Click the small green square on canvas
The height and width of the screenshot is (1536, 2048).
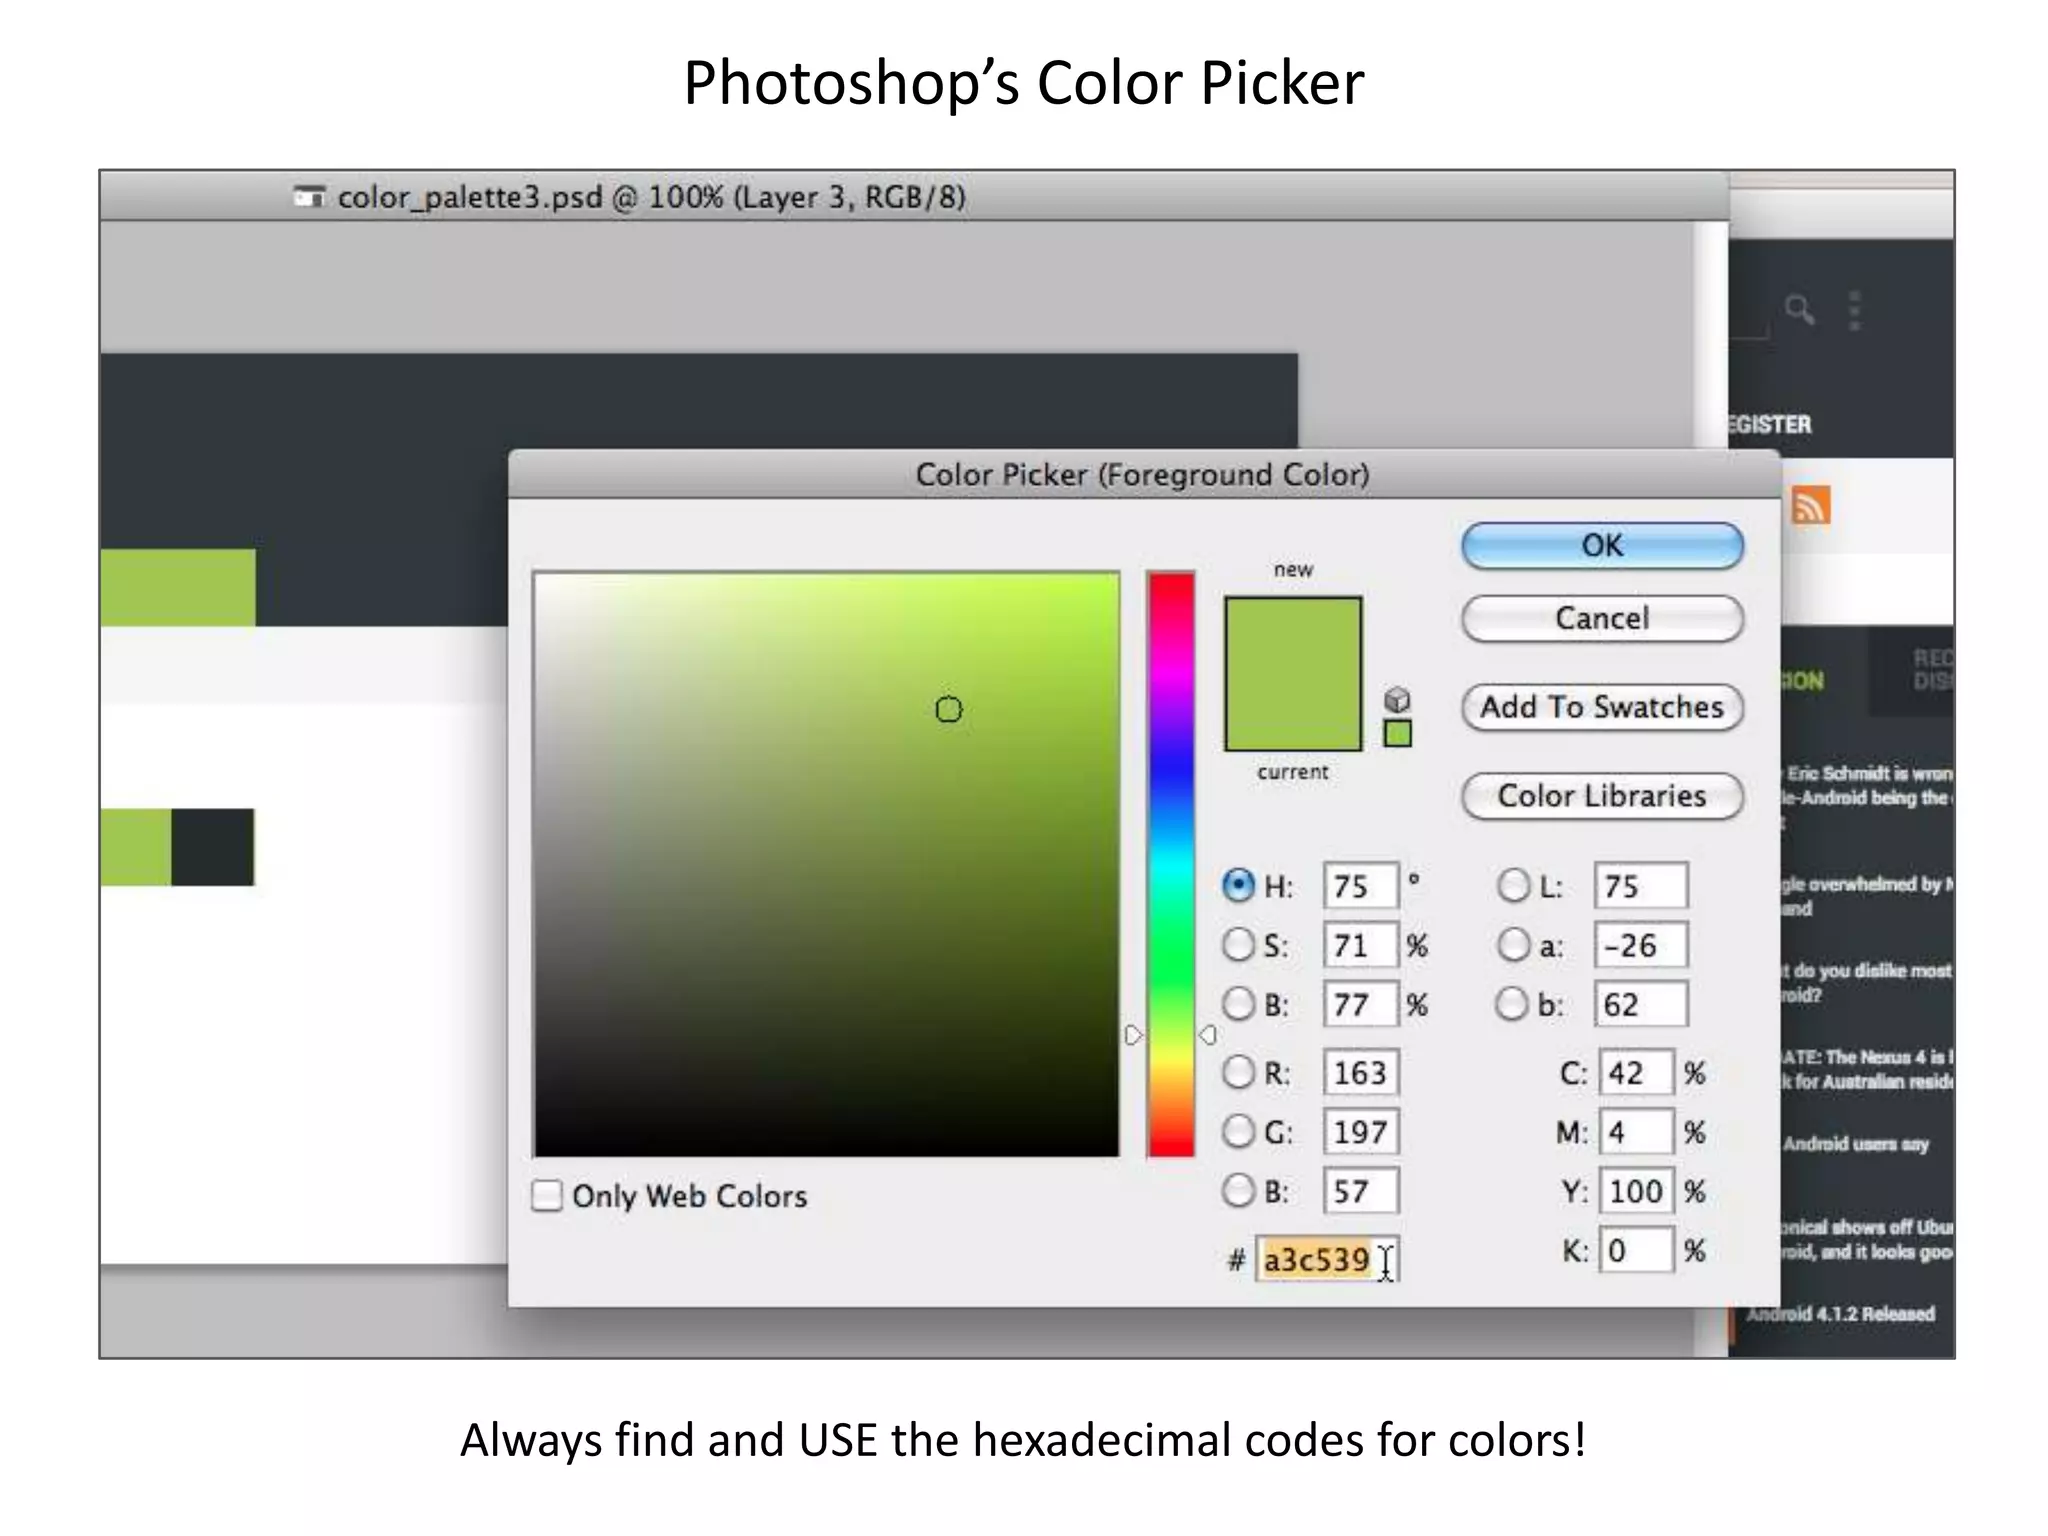coord(136,847)
